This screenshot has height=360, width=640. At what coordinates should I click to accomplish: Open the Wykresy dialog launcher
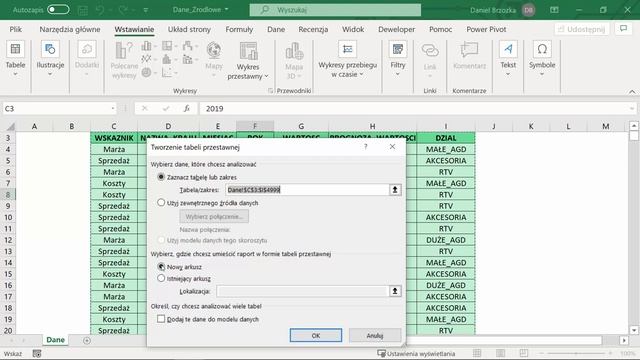click(x=270, y=91)
